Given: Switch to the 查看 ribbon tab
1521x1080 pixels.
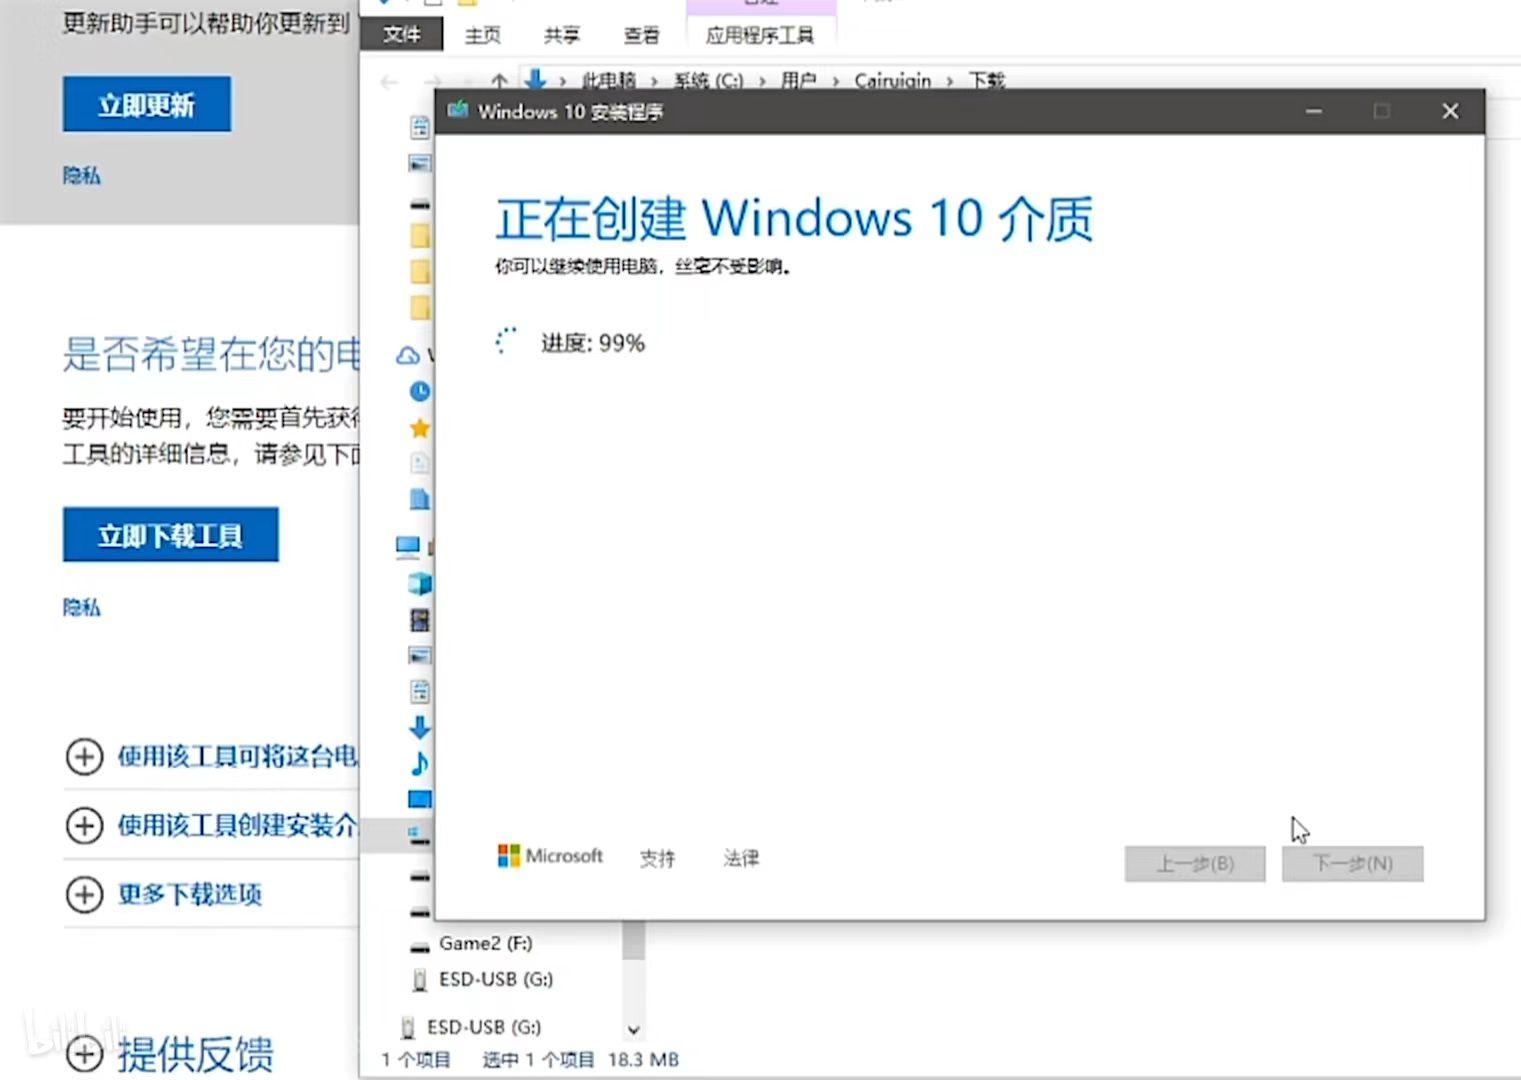Looking at the screenshot, I should [x=641, y=35].
